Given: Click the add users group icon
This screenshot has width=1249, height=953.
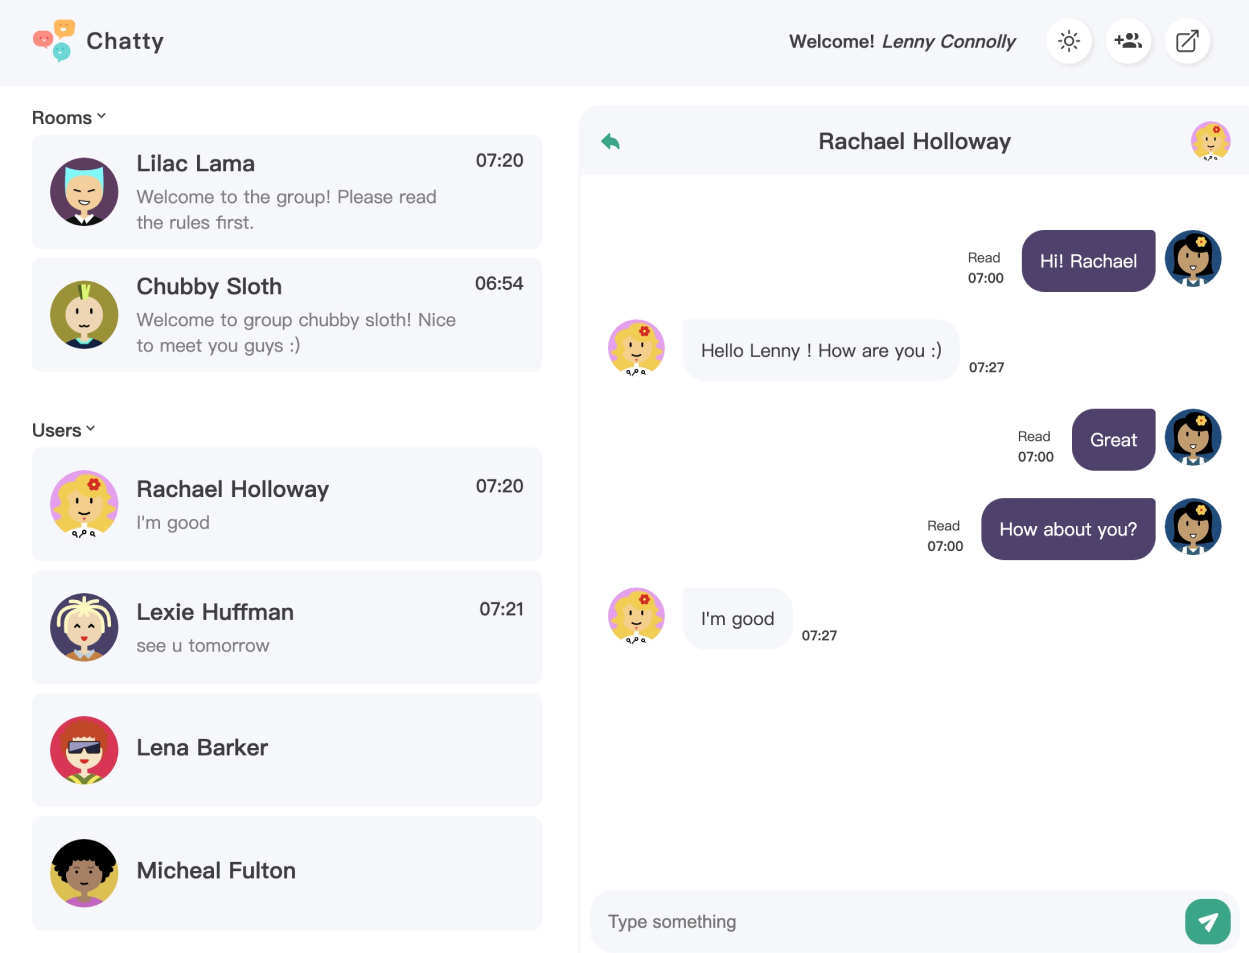Looking at the screenshot, I should tap(1128, 41).
